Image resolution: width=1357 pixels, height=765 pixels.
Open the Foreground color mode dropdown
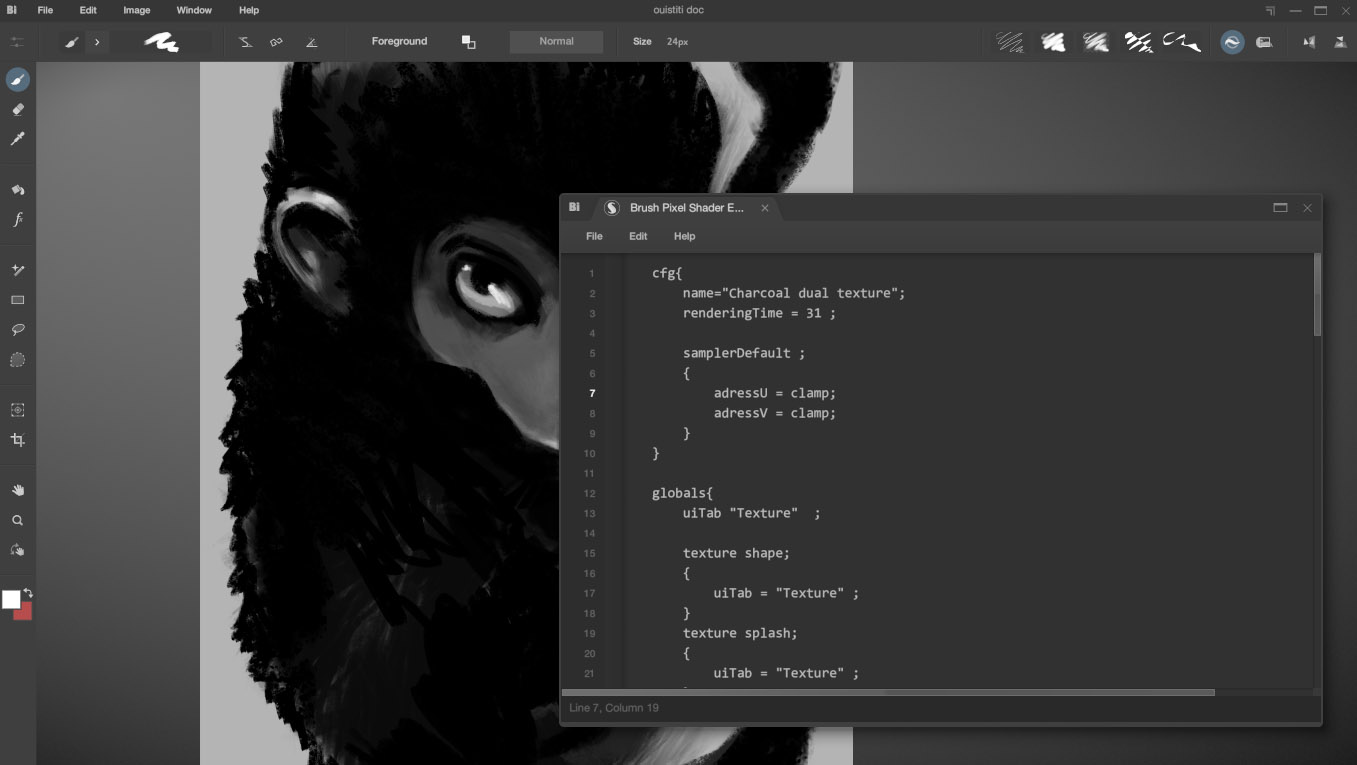click(x=399, y=42)
